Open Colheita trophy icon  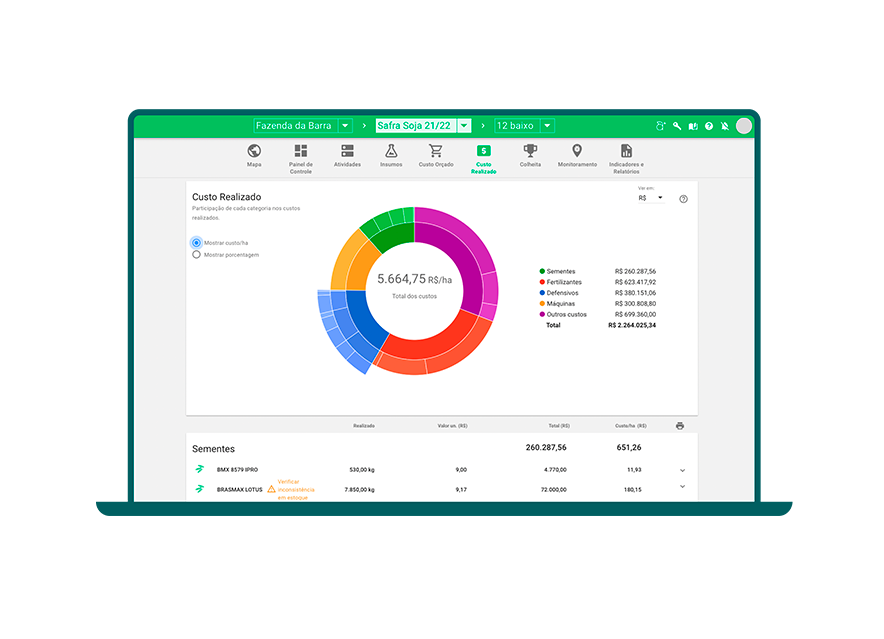530,151
